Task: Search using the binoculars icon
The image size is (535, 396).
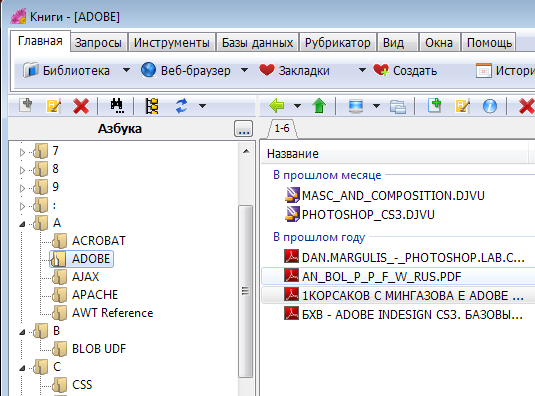Action: 117,106
